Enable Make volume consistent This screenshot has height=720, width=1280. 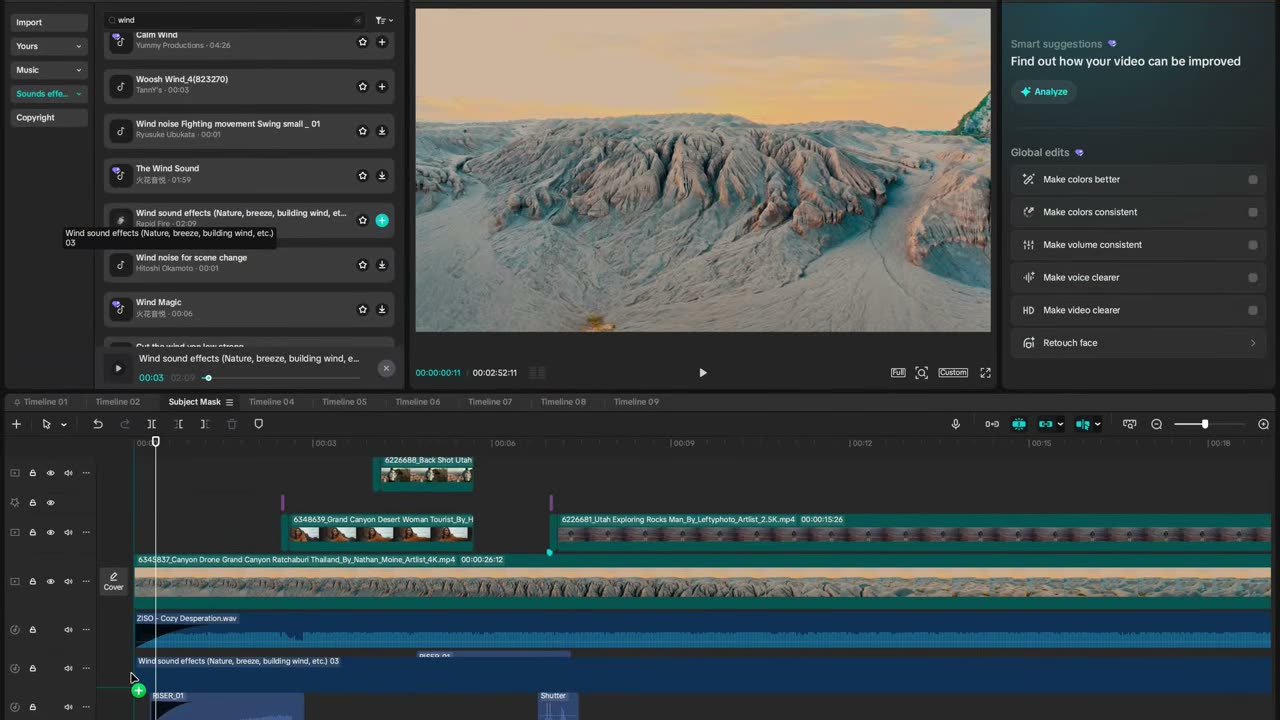tap(1252, 245)
